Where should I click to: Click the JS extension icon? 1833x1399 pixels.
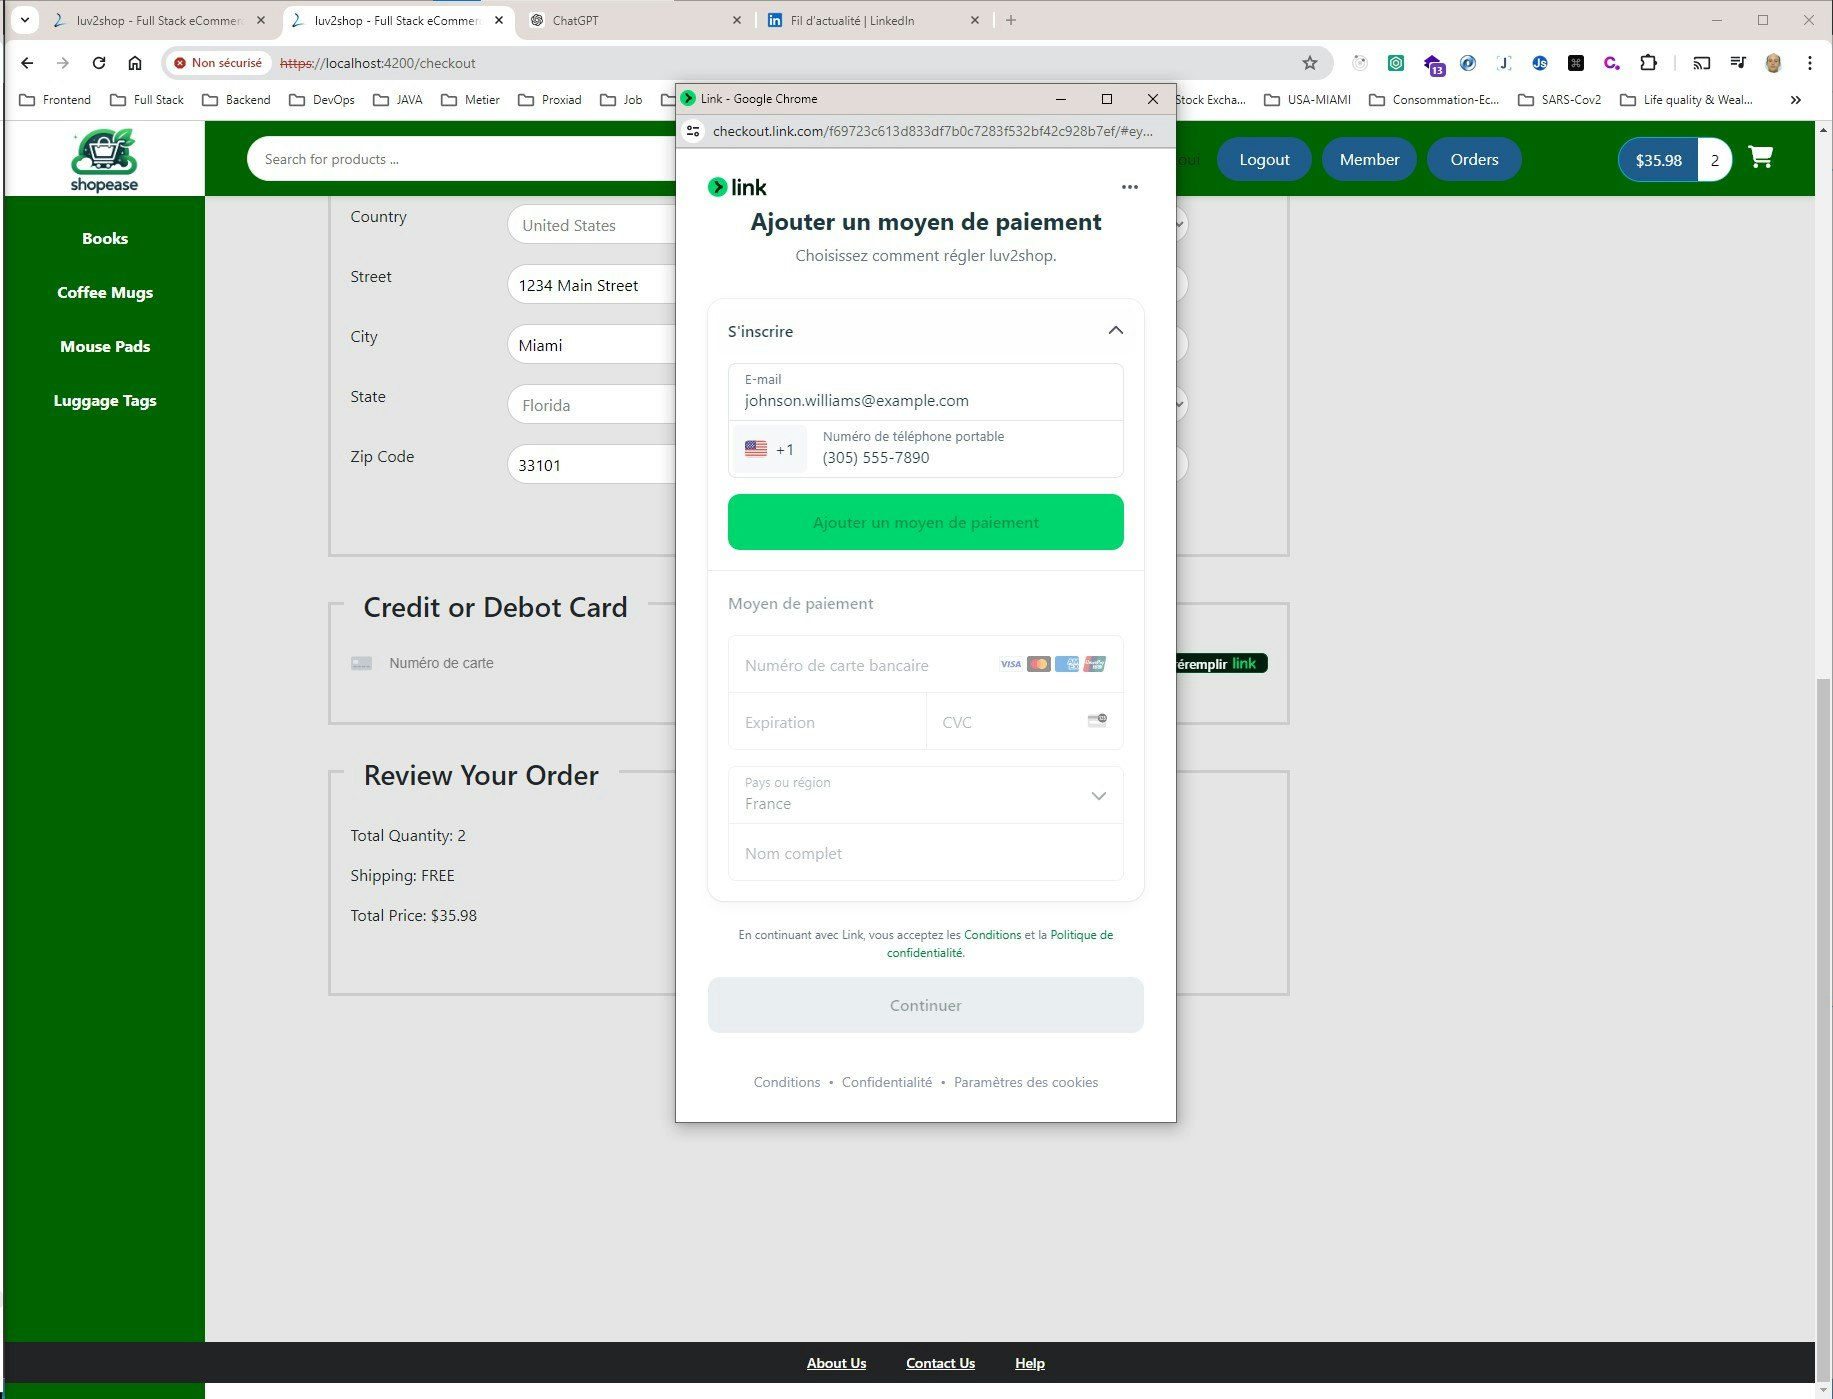pos(1539,63)
